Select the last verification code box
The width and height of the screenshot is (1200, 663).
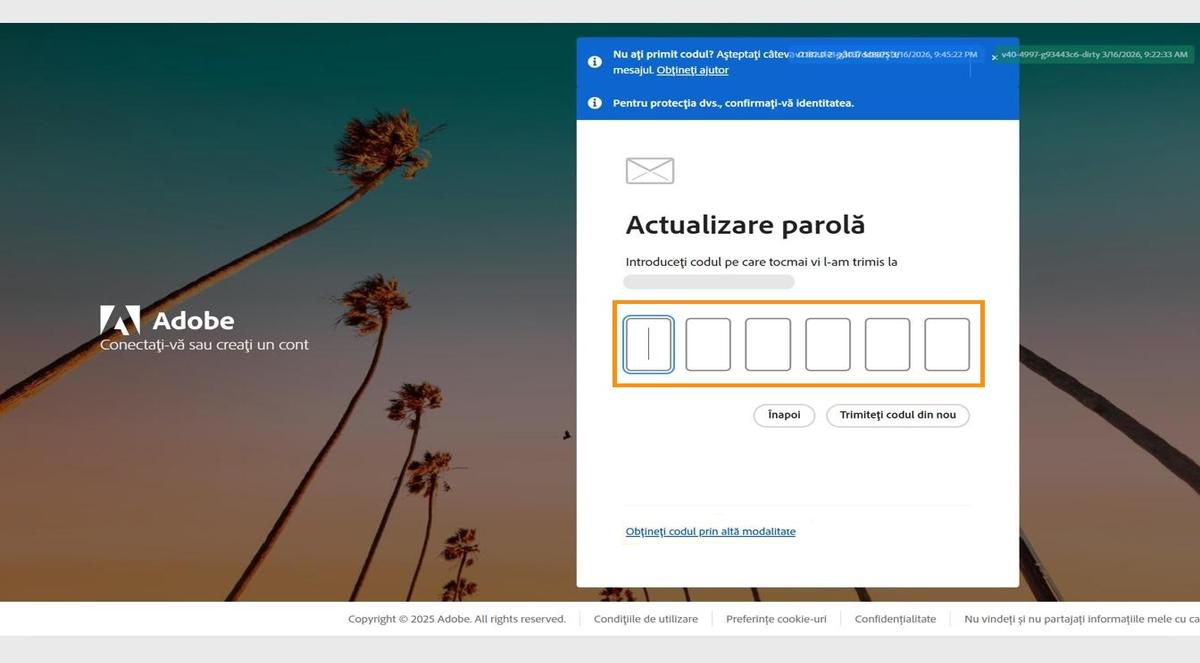[947, 344]
